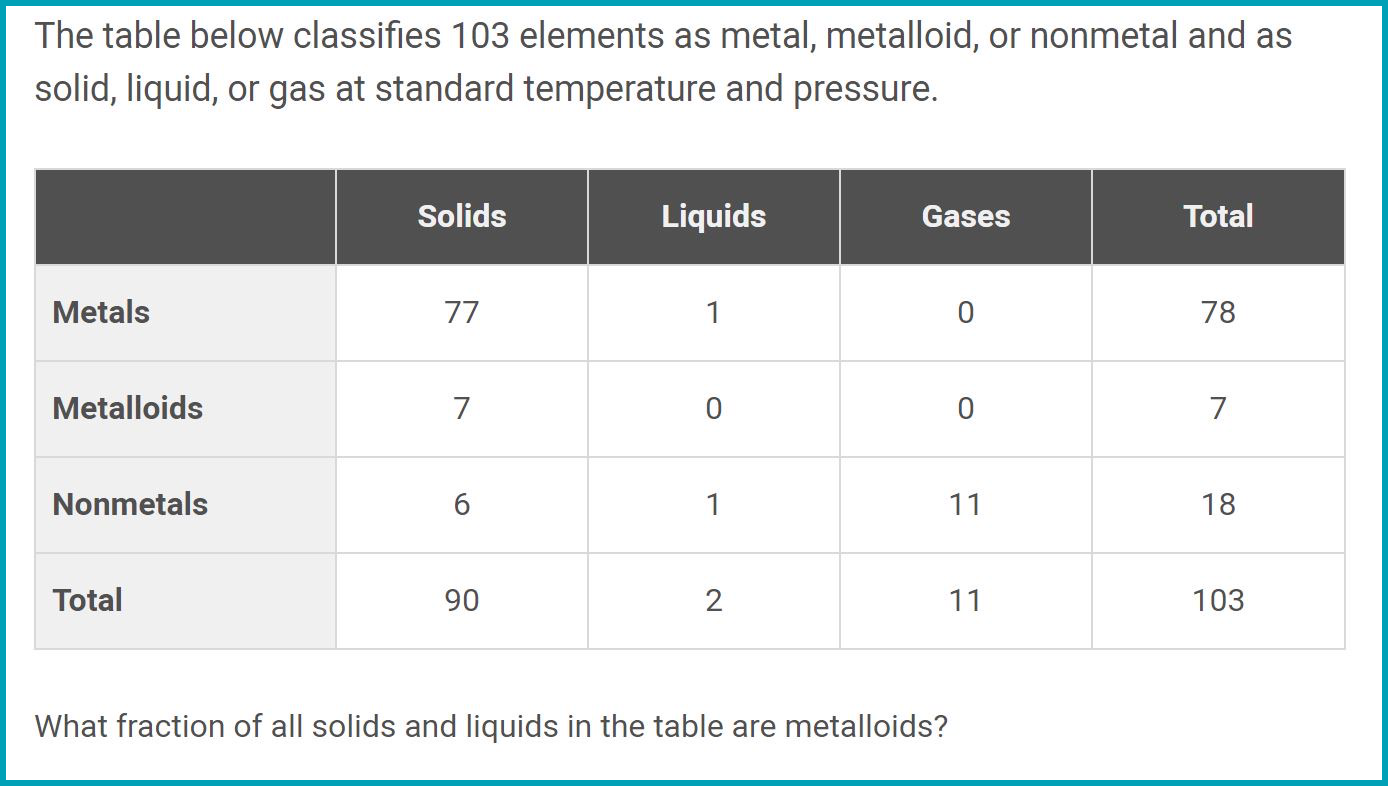Image resolution: width=1388 pixels, height=786 pixels.
Task: Click the total solids cell showing 90
Action: (462, 600)
